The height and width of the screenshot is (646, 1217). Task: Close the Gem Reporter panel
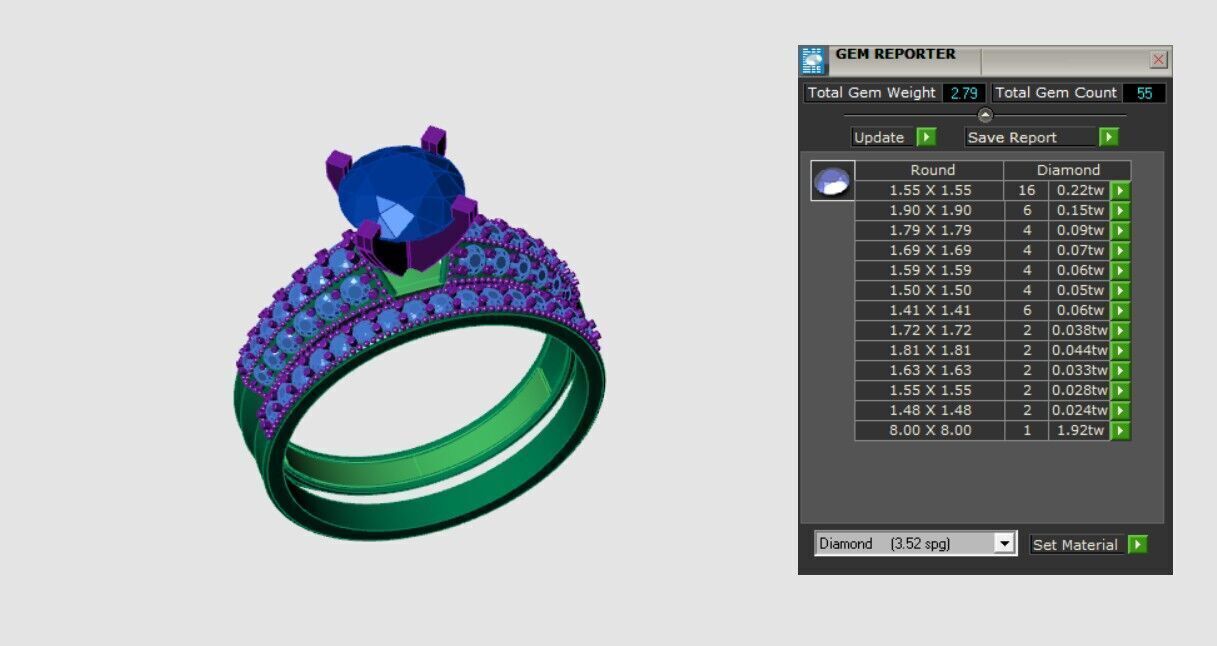[x=1158, y=60]
